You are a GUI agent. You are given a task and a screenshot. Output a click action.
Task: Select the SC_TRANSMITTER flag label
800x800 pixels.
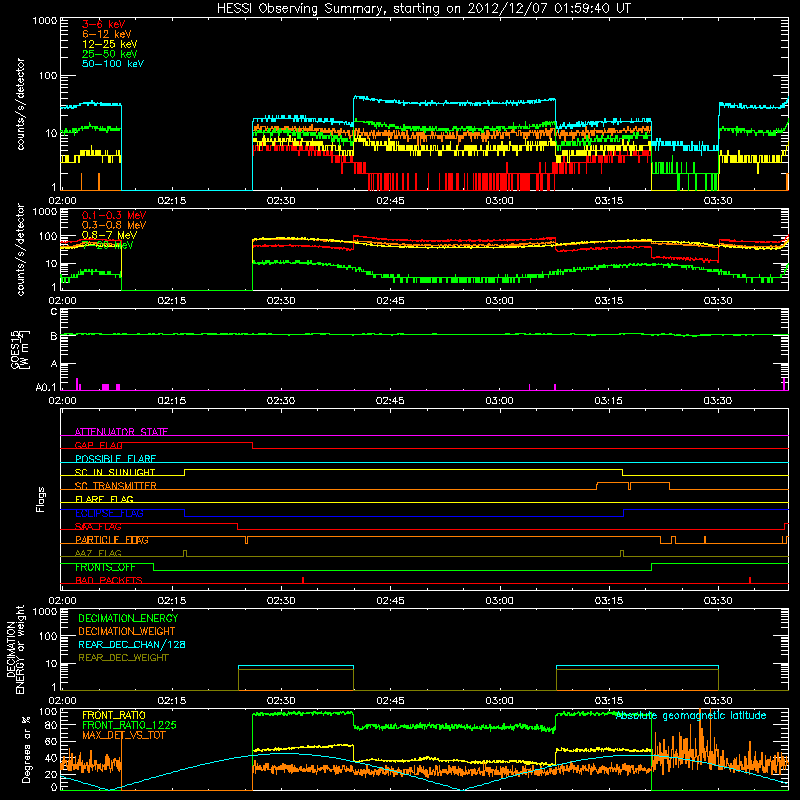[115, 486]
